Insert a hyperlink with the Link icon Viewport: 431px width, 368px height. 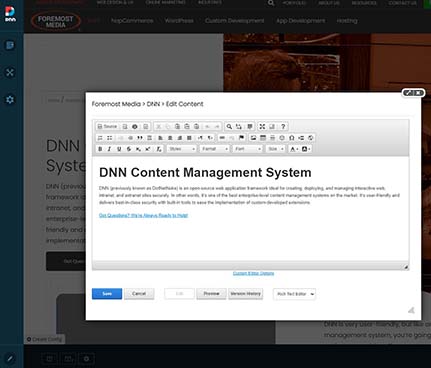pos(222,138)
